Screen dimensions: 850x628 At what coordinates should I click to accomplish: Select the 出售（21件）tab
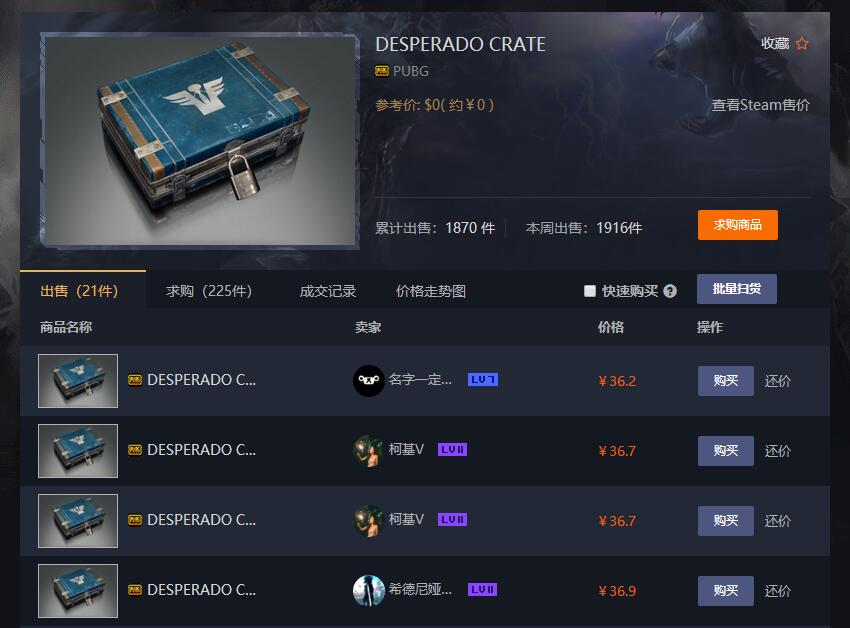79,291
